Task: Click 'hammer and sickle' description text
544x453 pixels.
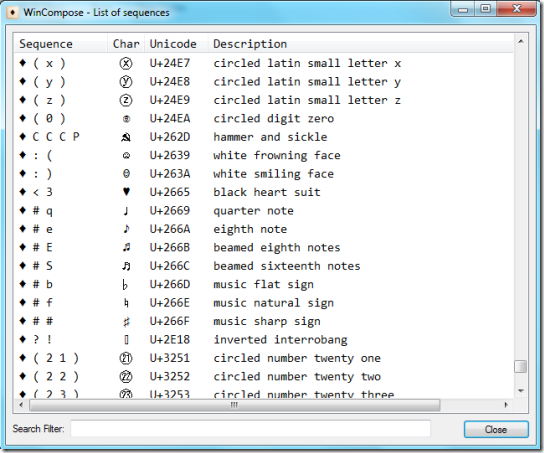Action: tap(270, 137)
